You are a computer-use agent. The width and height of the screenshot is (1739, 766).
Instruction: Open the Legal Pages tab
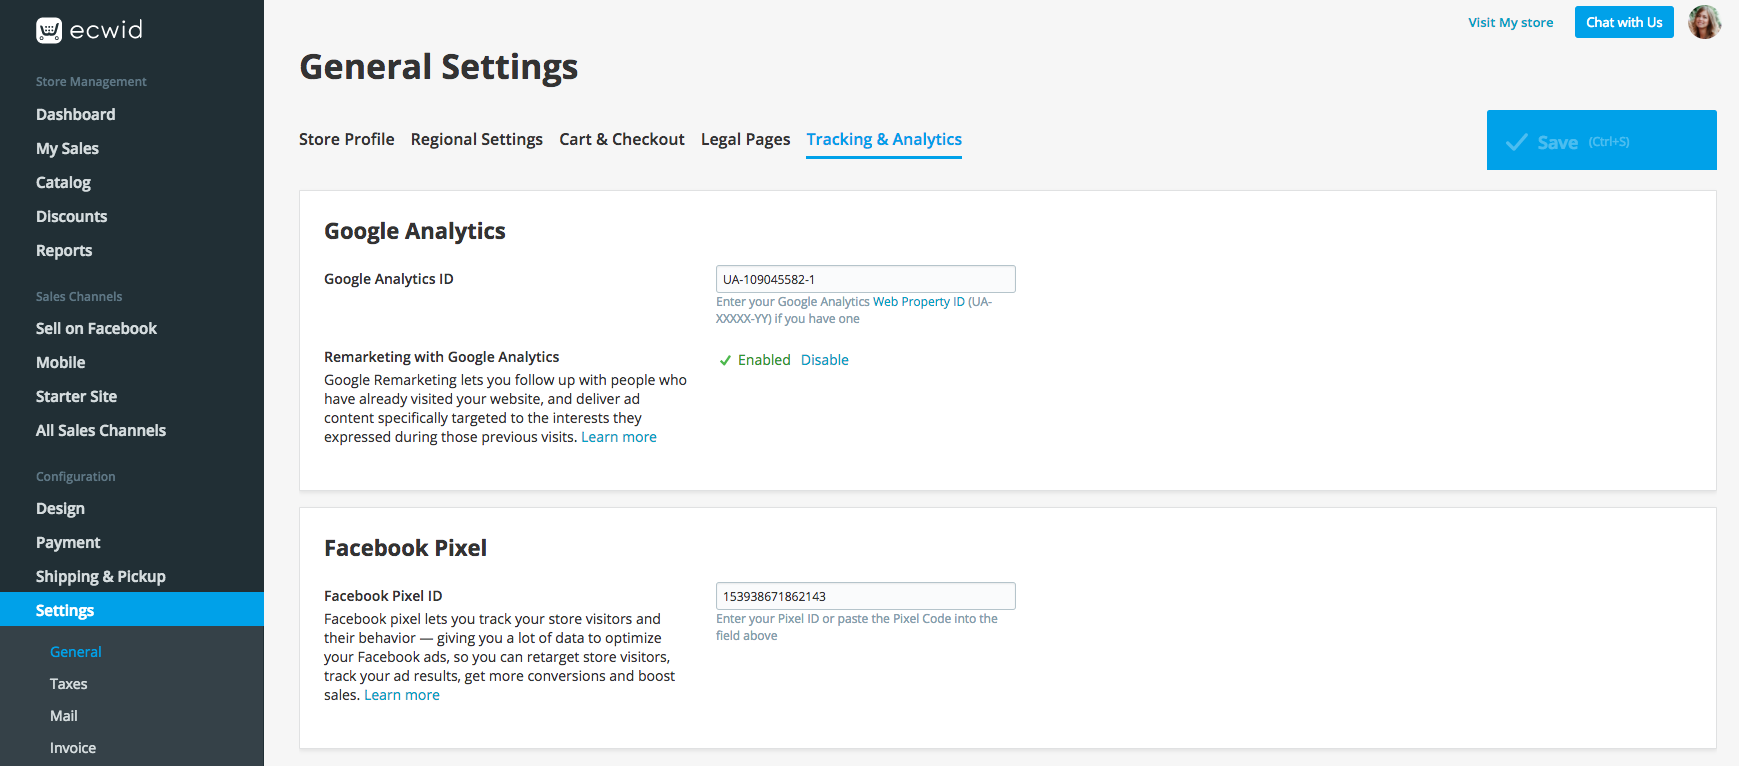(746, 139)
